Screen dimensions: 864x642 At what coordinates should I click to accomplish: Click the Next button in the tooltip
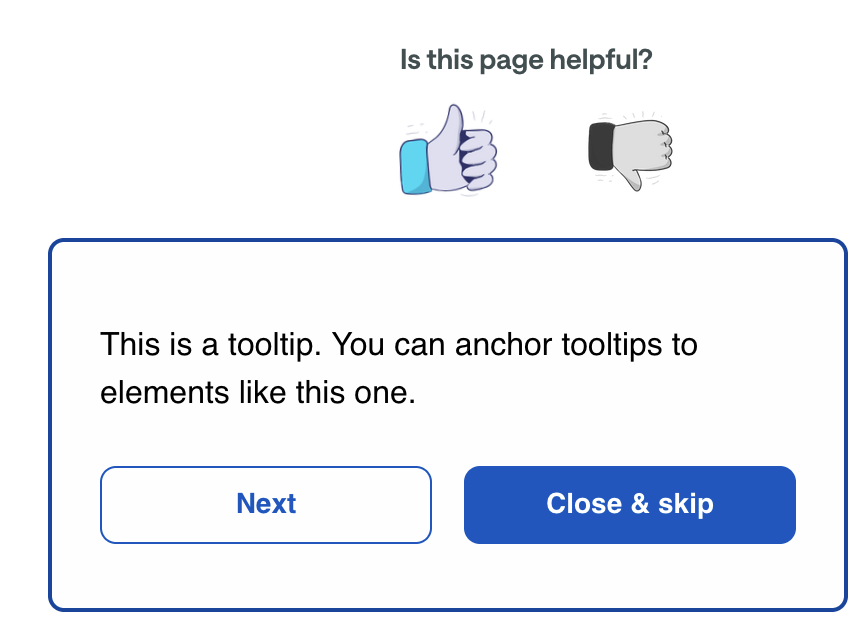point(265,505)
